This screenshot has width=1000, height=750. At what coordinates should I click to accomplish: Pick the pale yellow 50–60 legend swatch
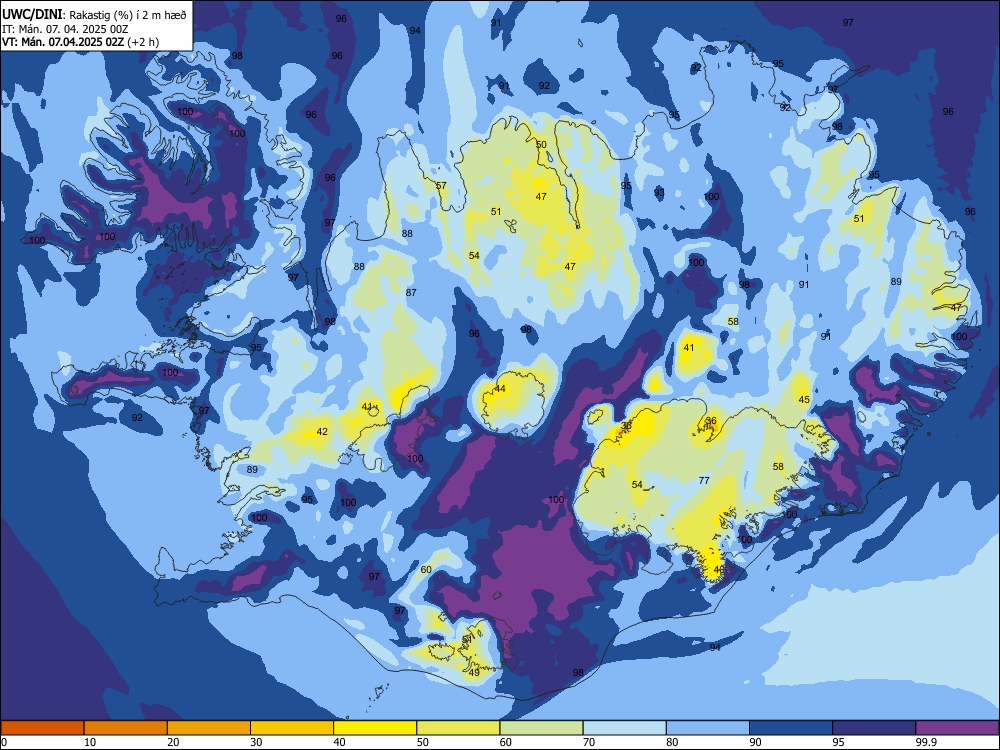(458, 728)
